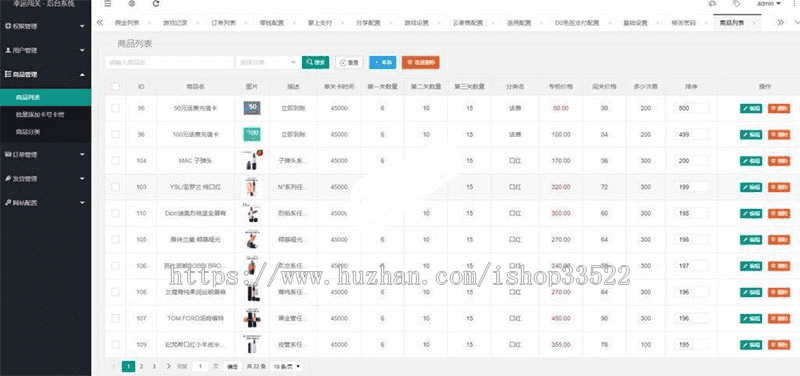Open 商品分类 in the sidebar
Image resolution: width=800 pixels, height=376 pixels.
28,132
